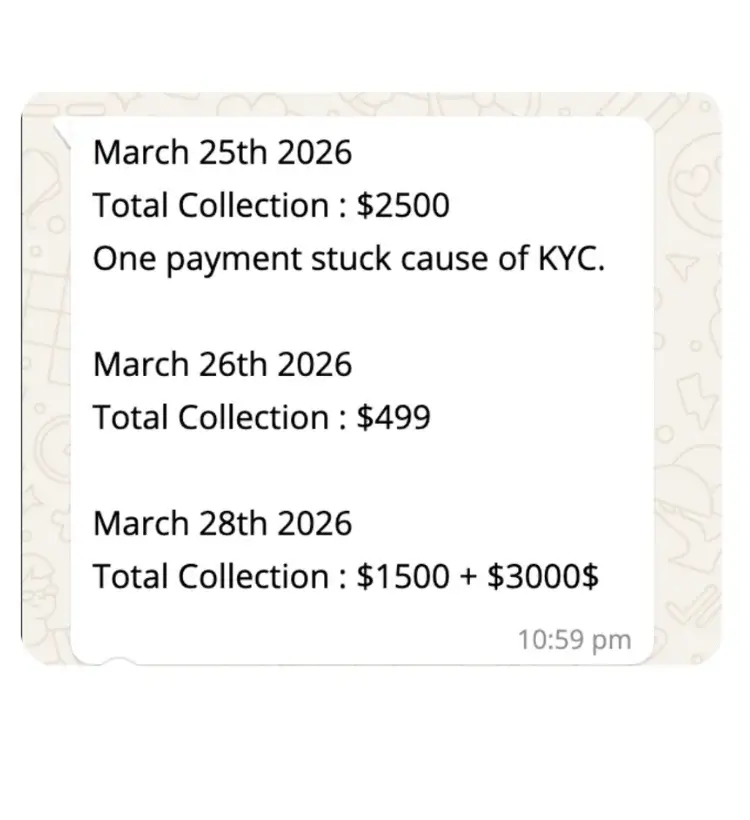This screenshot has width=750, height=820.
Task: Click the 10:59 pm message timestamp
Action: point(574,640)
